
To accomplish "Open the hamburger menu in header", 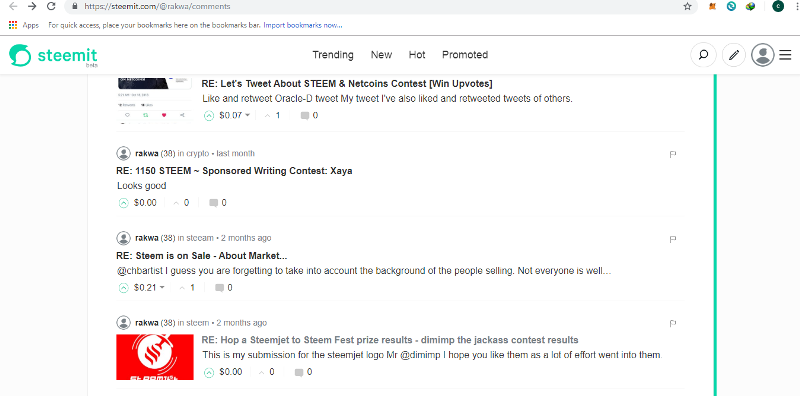I will point(785,55).
